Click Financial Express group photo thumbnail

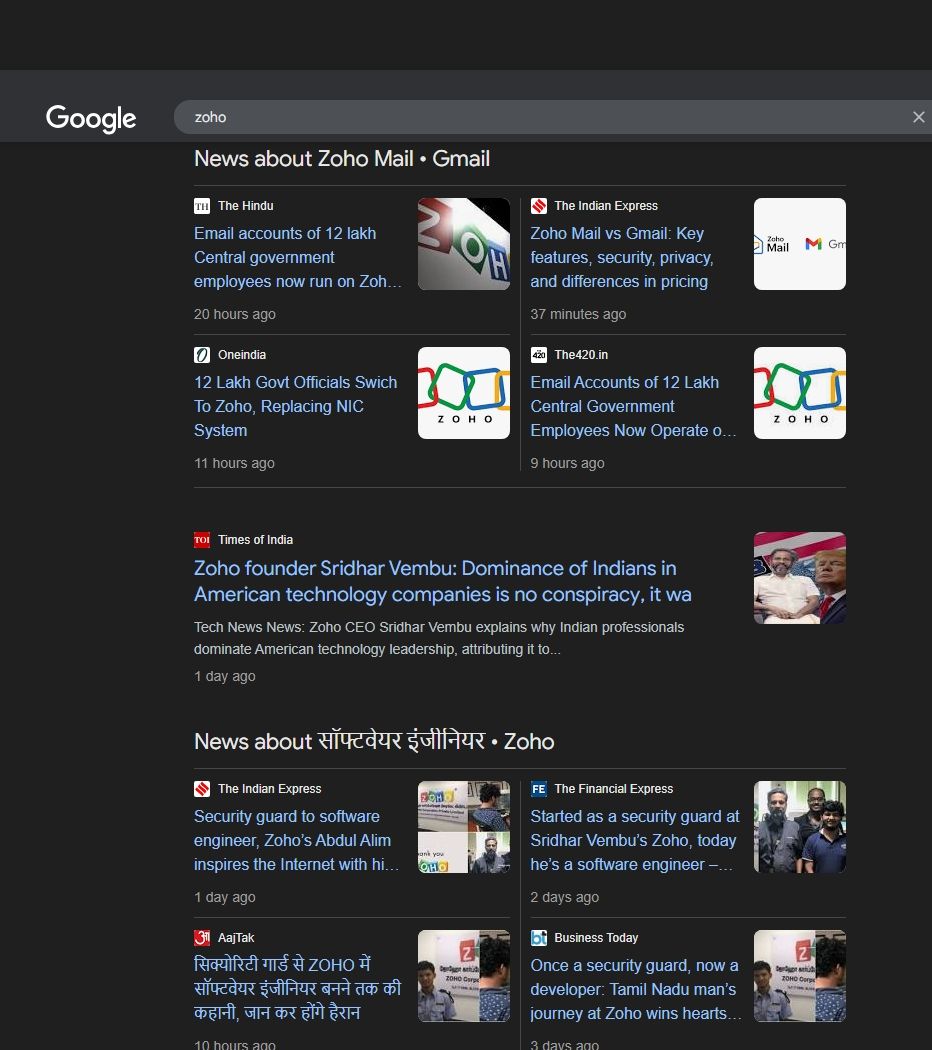click(x=799, y=827)
